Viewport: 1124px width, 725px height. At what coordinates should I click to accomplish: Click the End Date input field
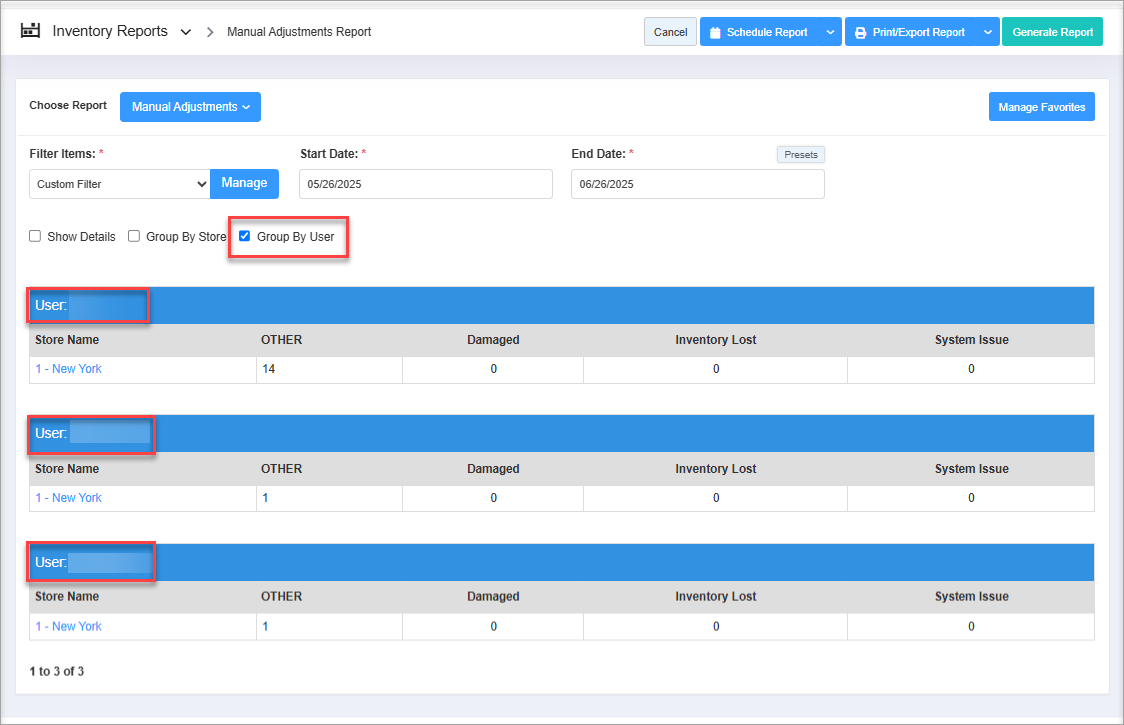[697, 184]
